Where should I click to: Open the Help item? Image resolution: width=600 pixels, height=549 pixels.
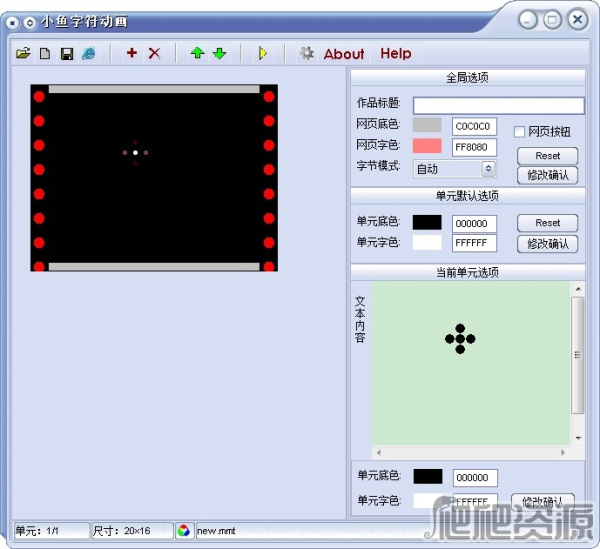click(396, 54)
